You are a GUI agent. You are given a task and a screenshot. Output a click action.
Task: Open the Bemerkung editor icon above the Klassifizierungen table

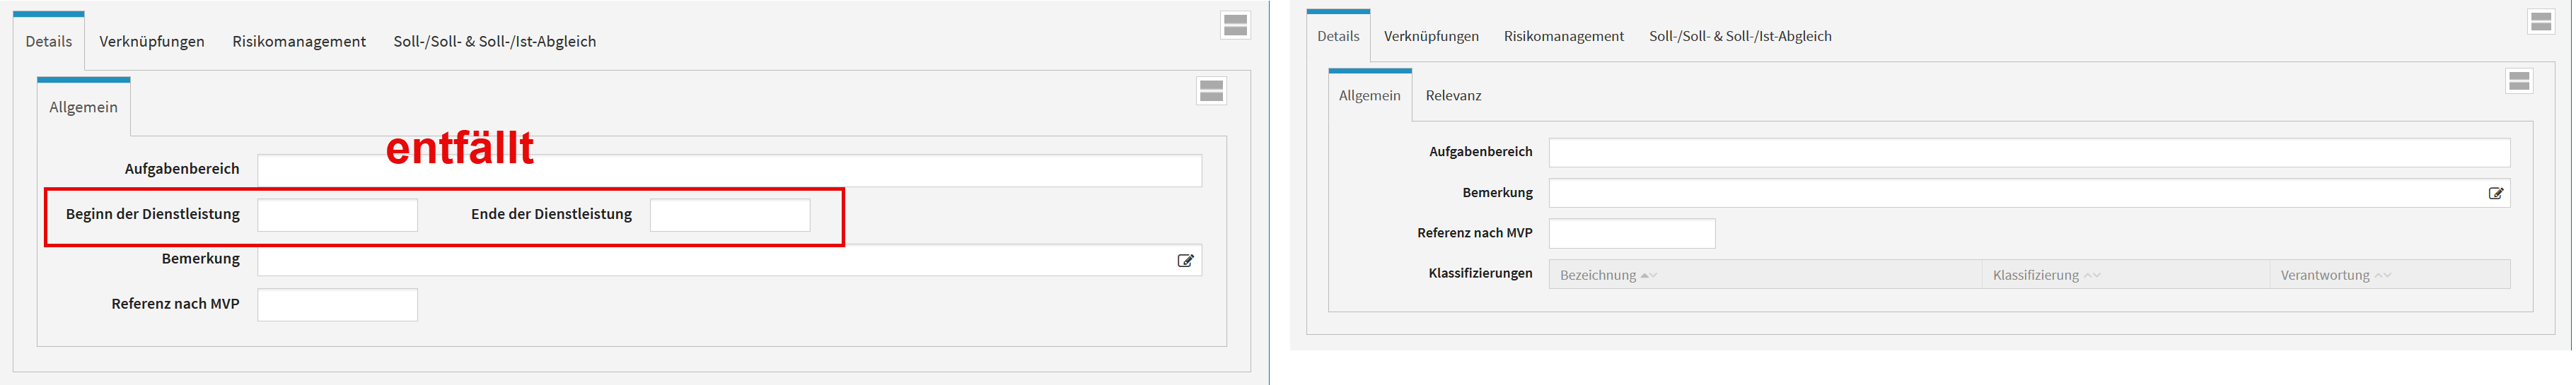click(2496, 194)
